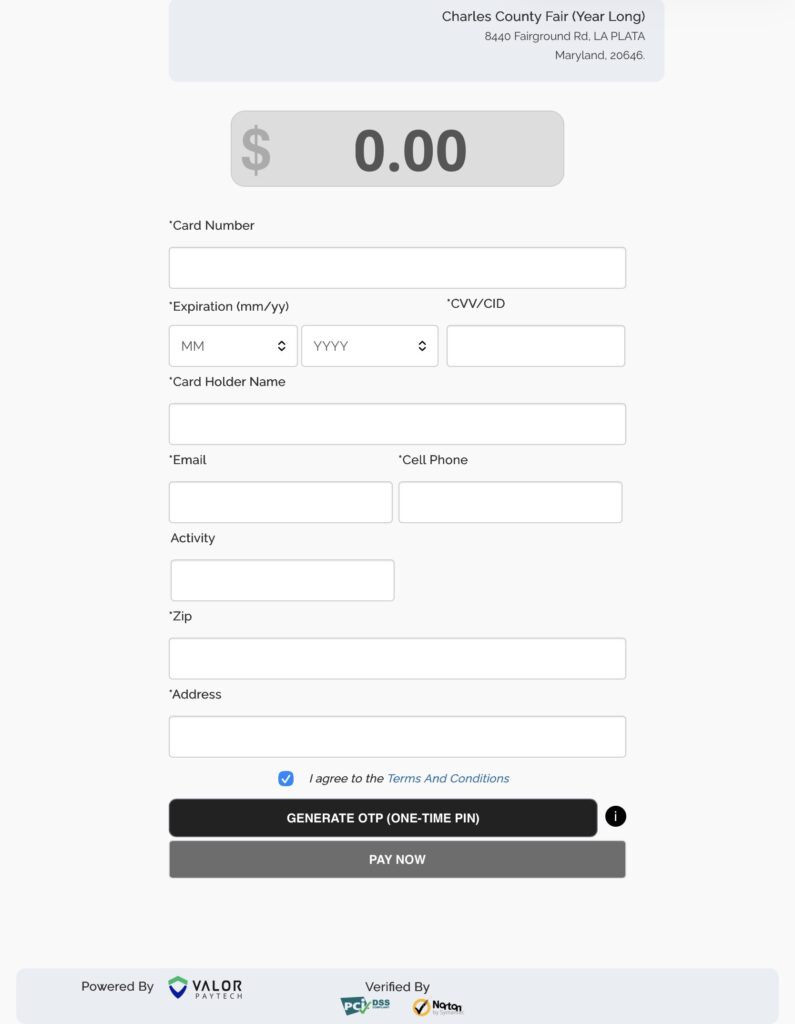Select the Zip code field
Viewport: 795px width, 1024px height.
397,658
